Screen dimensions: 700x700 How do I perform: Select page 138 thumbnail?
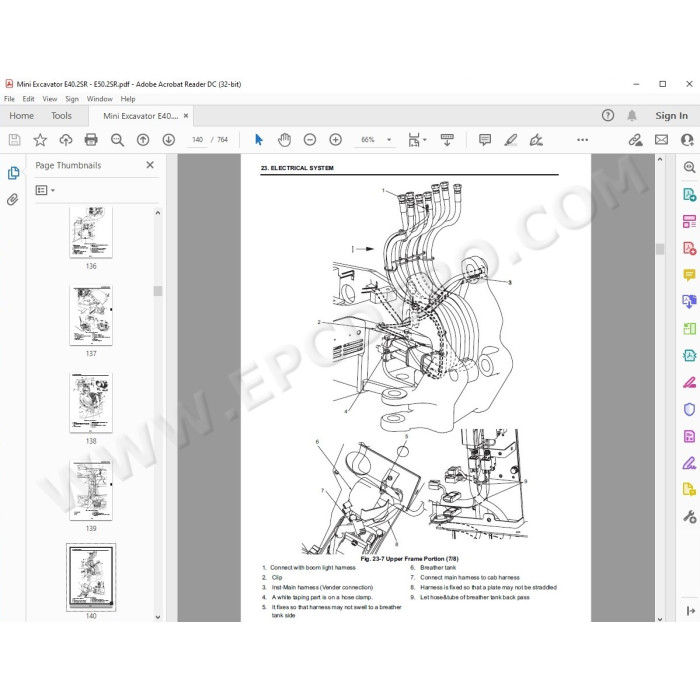pos(91,403)
